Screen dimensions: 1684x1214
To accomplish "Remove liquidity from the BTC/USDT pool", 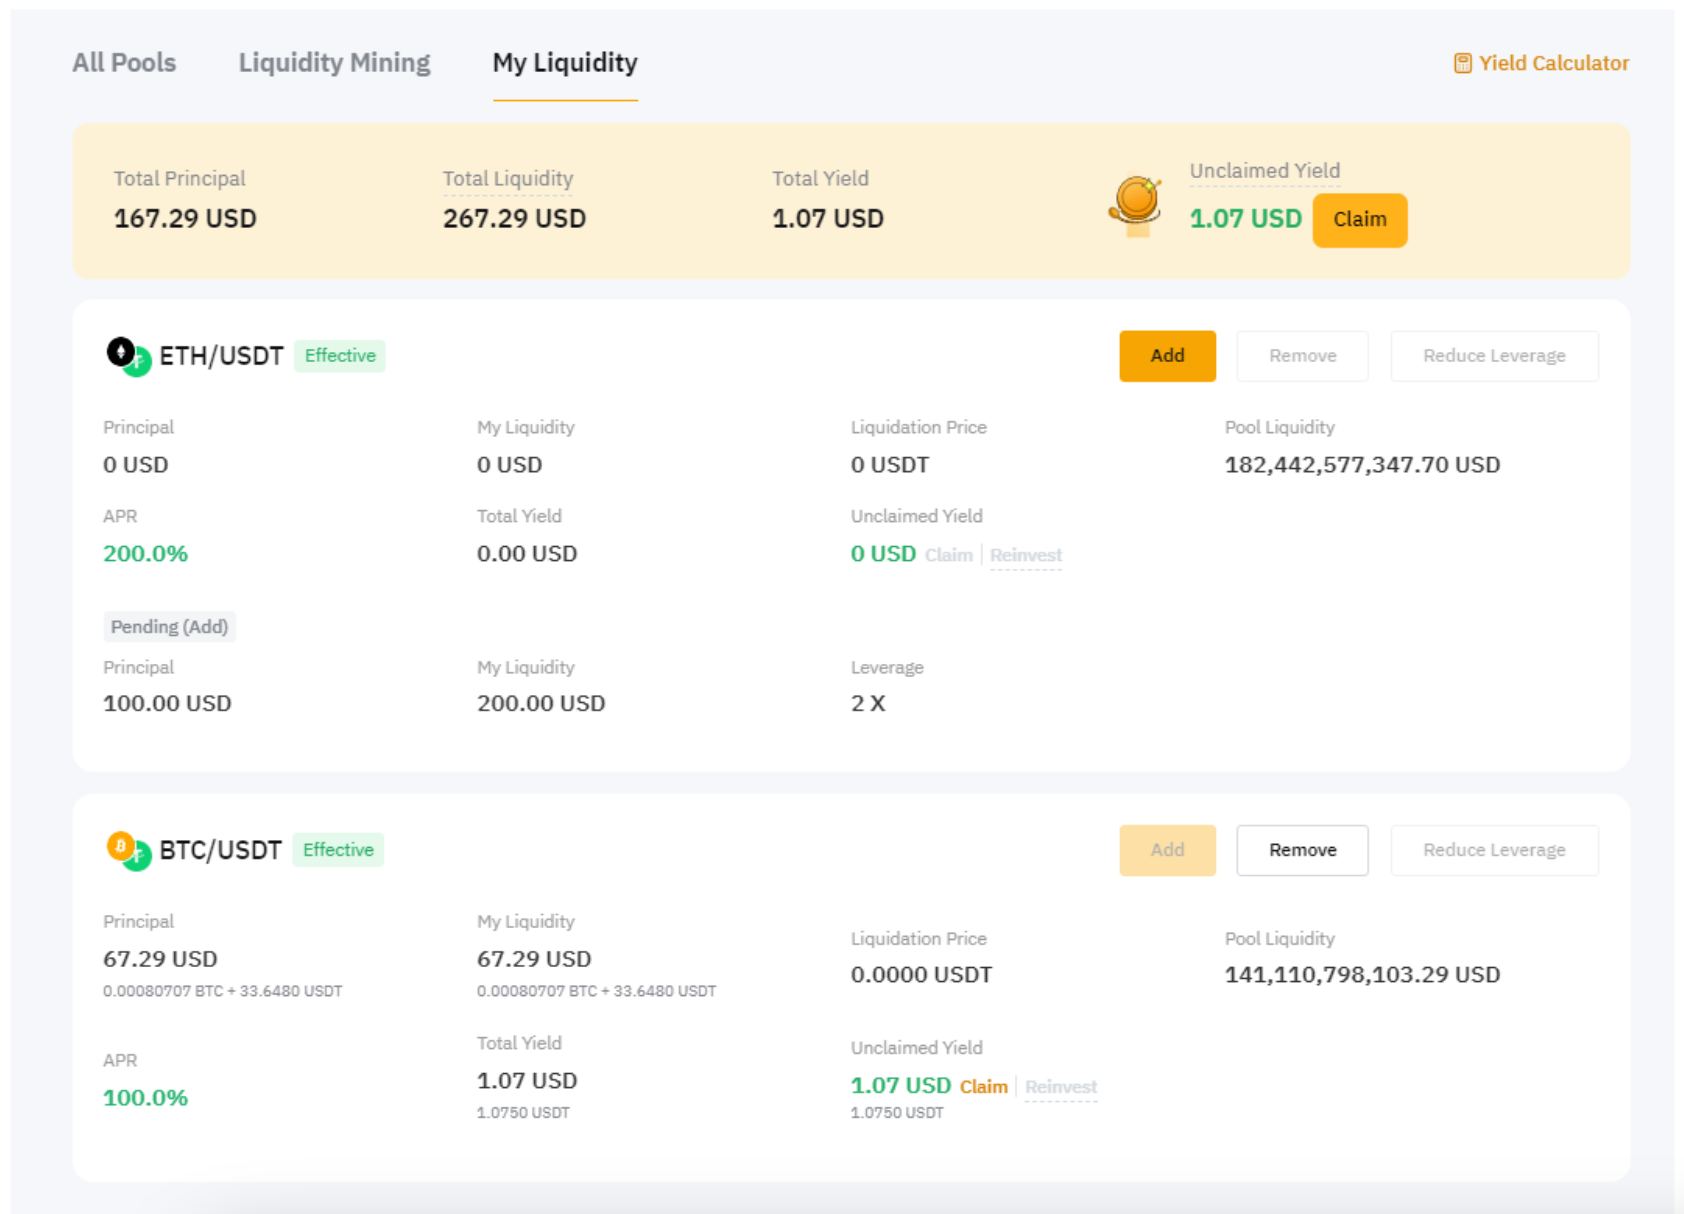I will (x=1302, y=850).
